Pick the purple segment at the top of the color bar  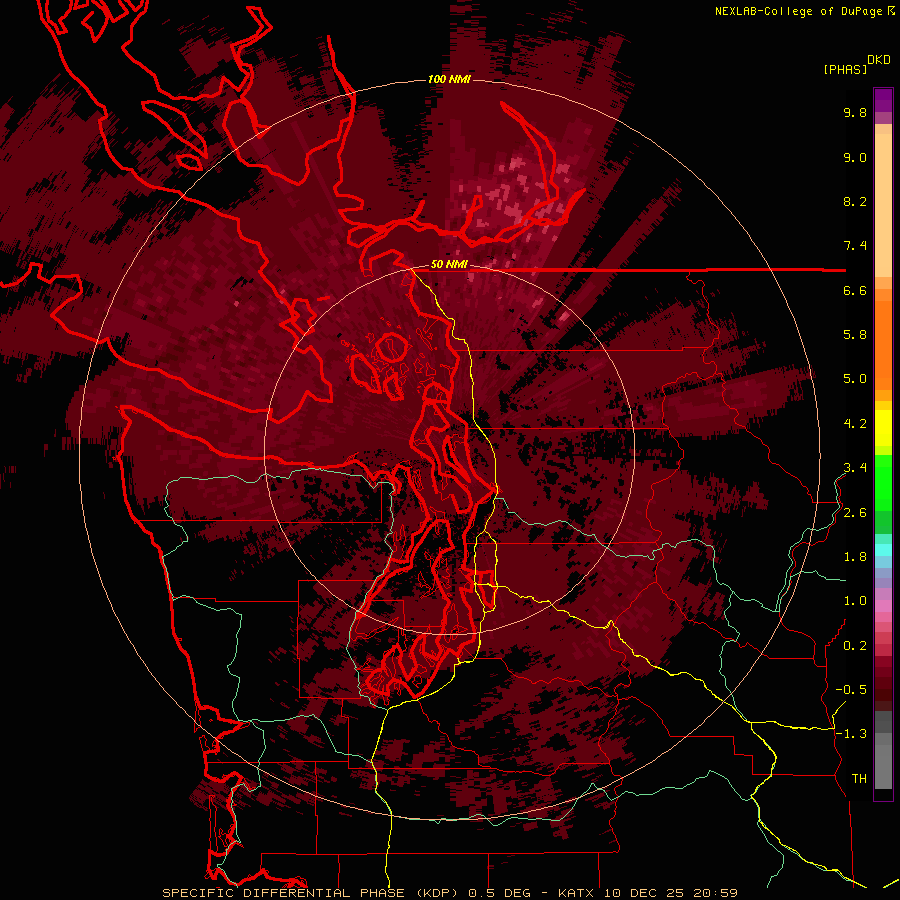coord(883,100)
